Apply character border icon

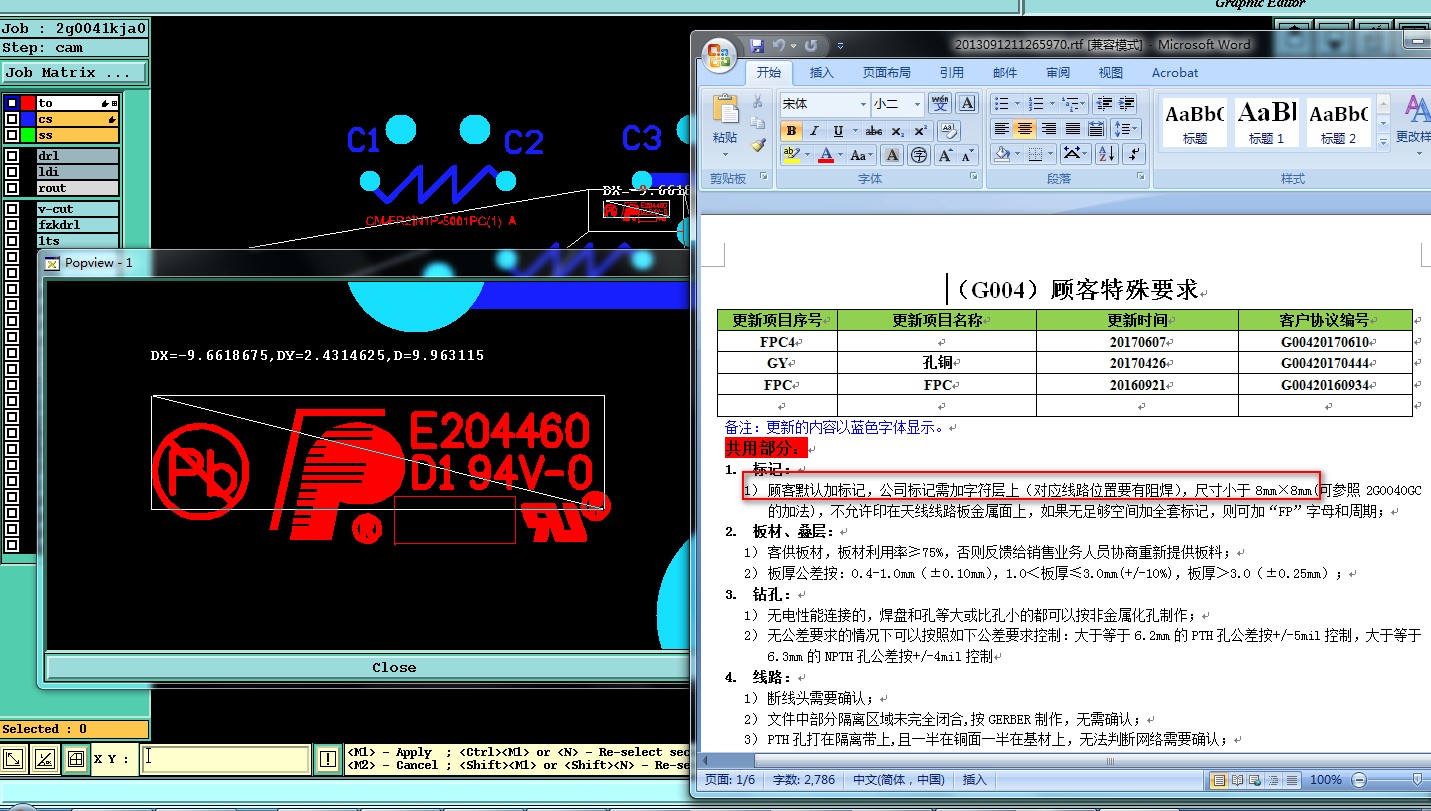pyautogui.click(x=967, y=103)
